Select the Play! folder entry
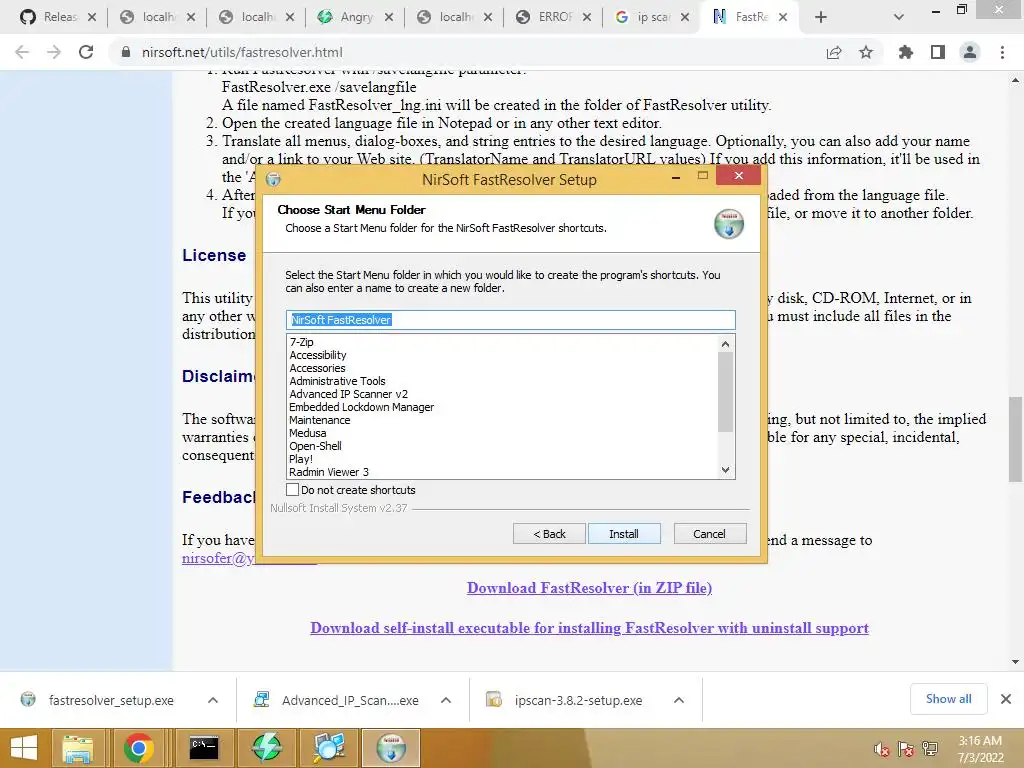This screenshot has height=768, width=1024. pos(301,459)
